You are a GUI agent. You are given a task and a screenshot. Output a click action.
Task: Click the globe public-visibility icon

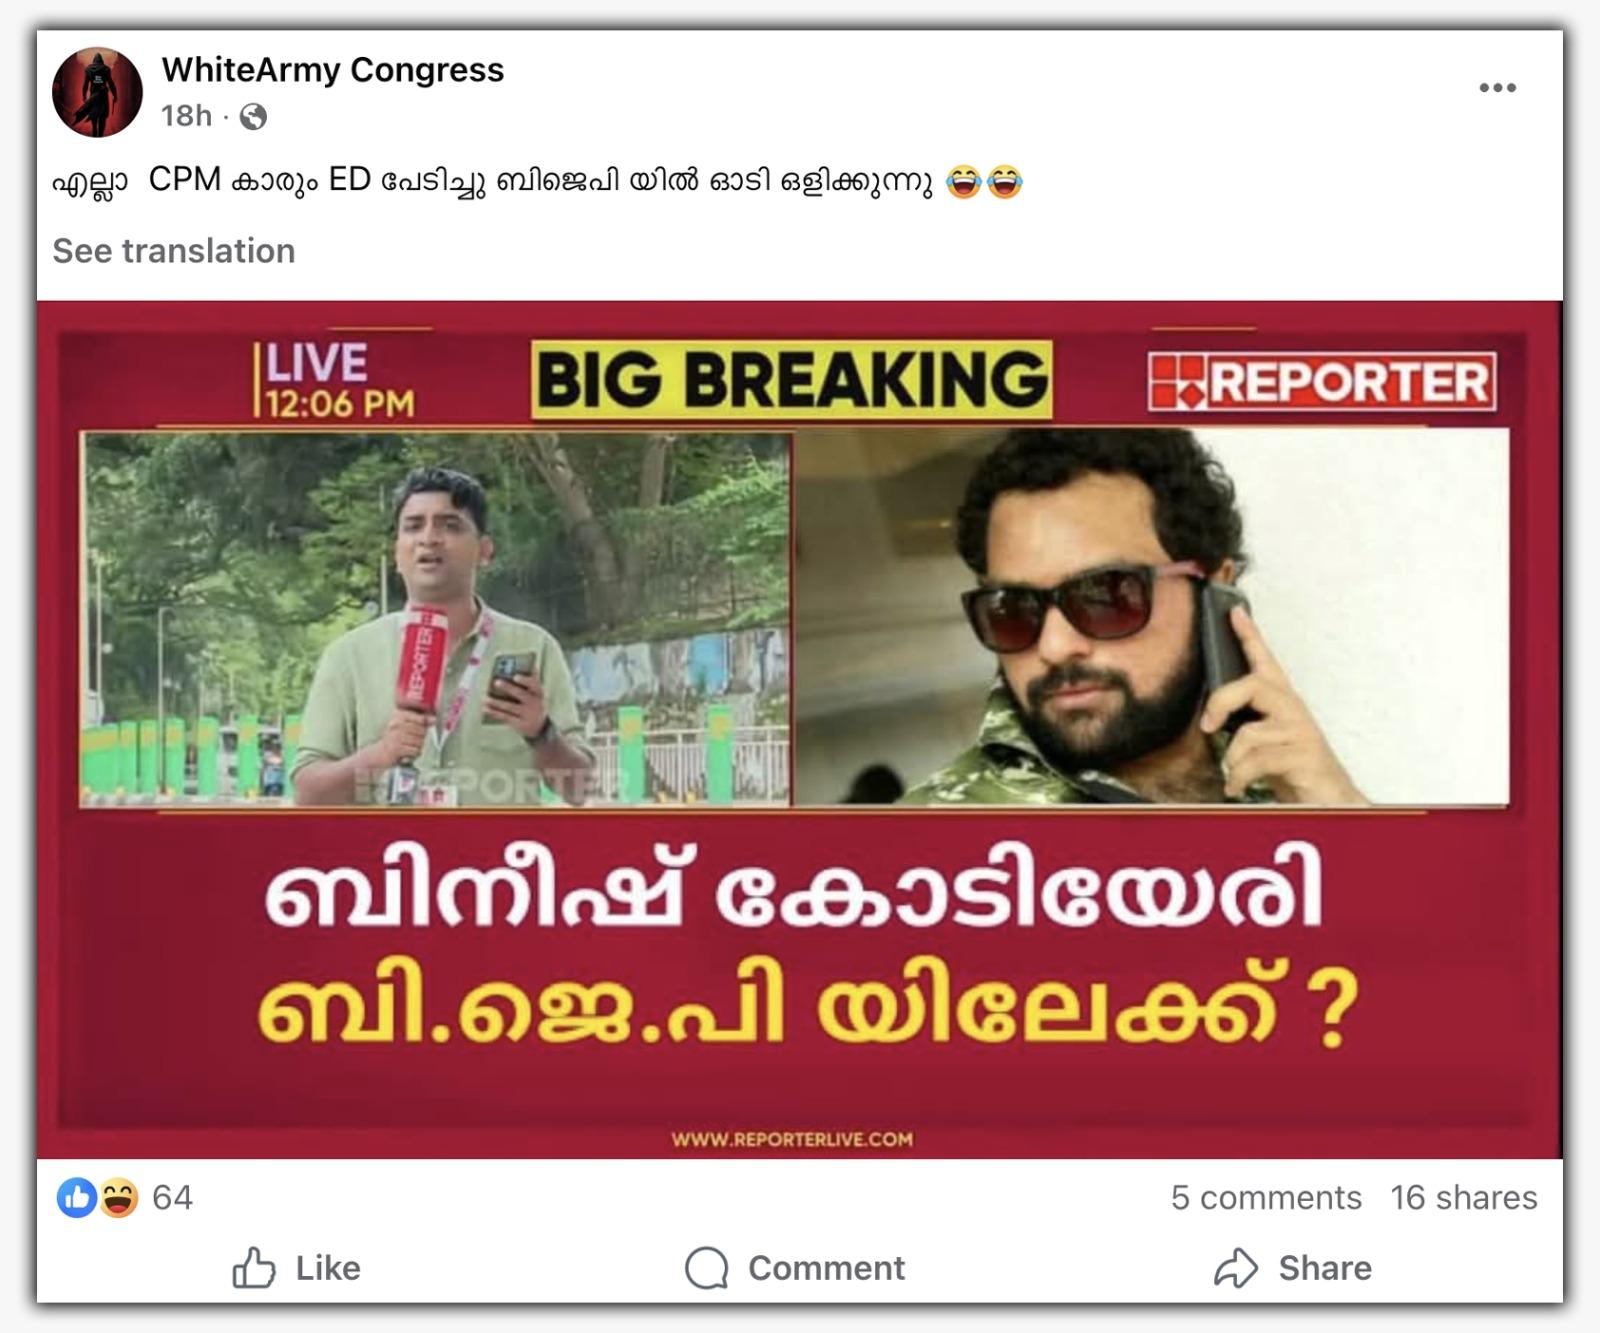253,117
